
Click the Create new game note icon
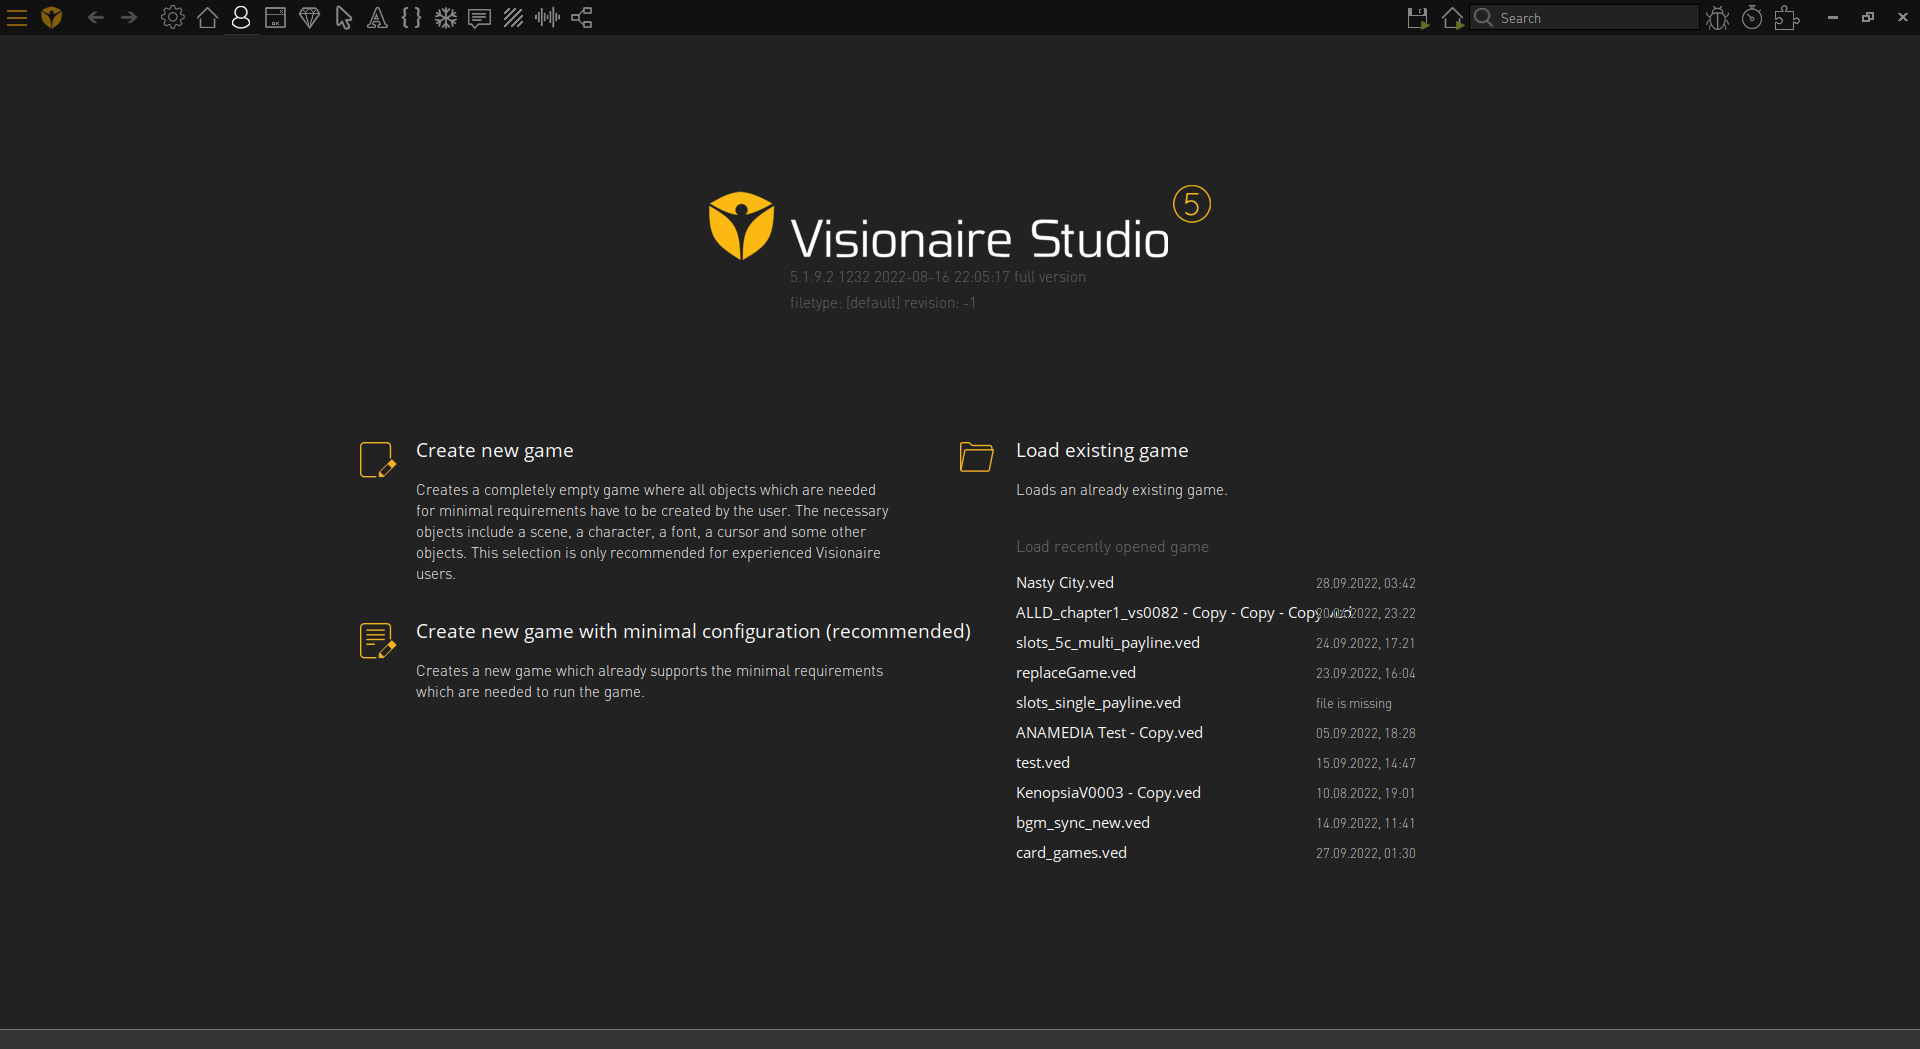point(377,460)
